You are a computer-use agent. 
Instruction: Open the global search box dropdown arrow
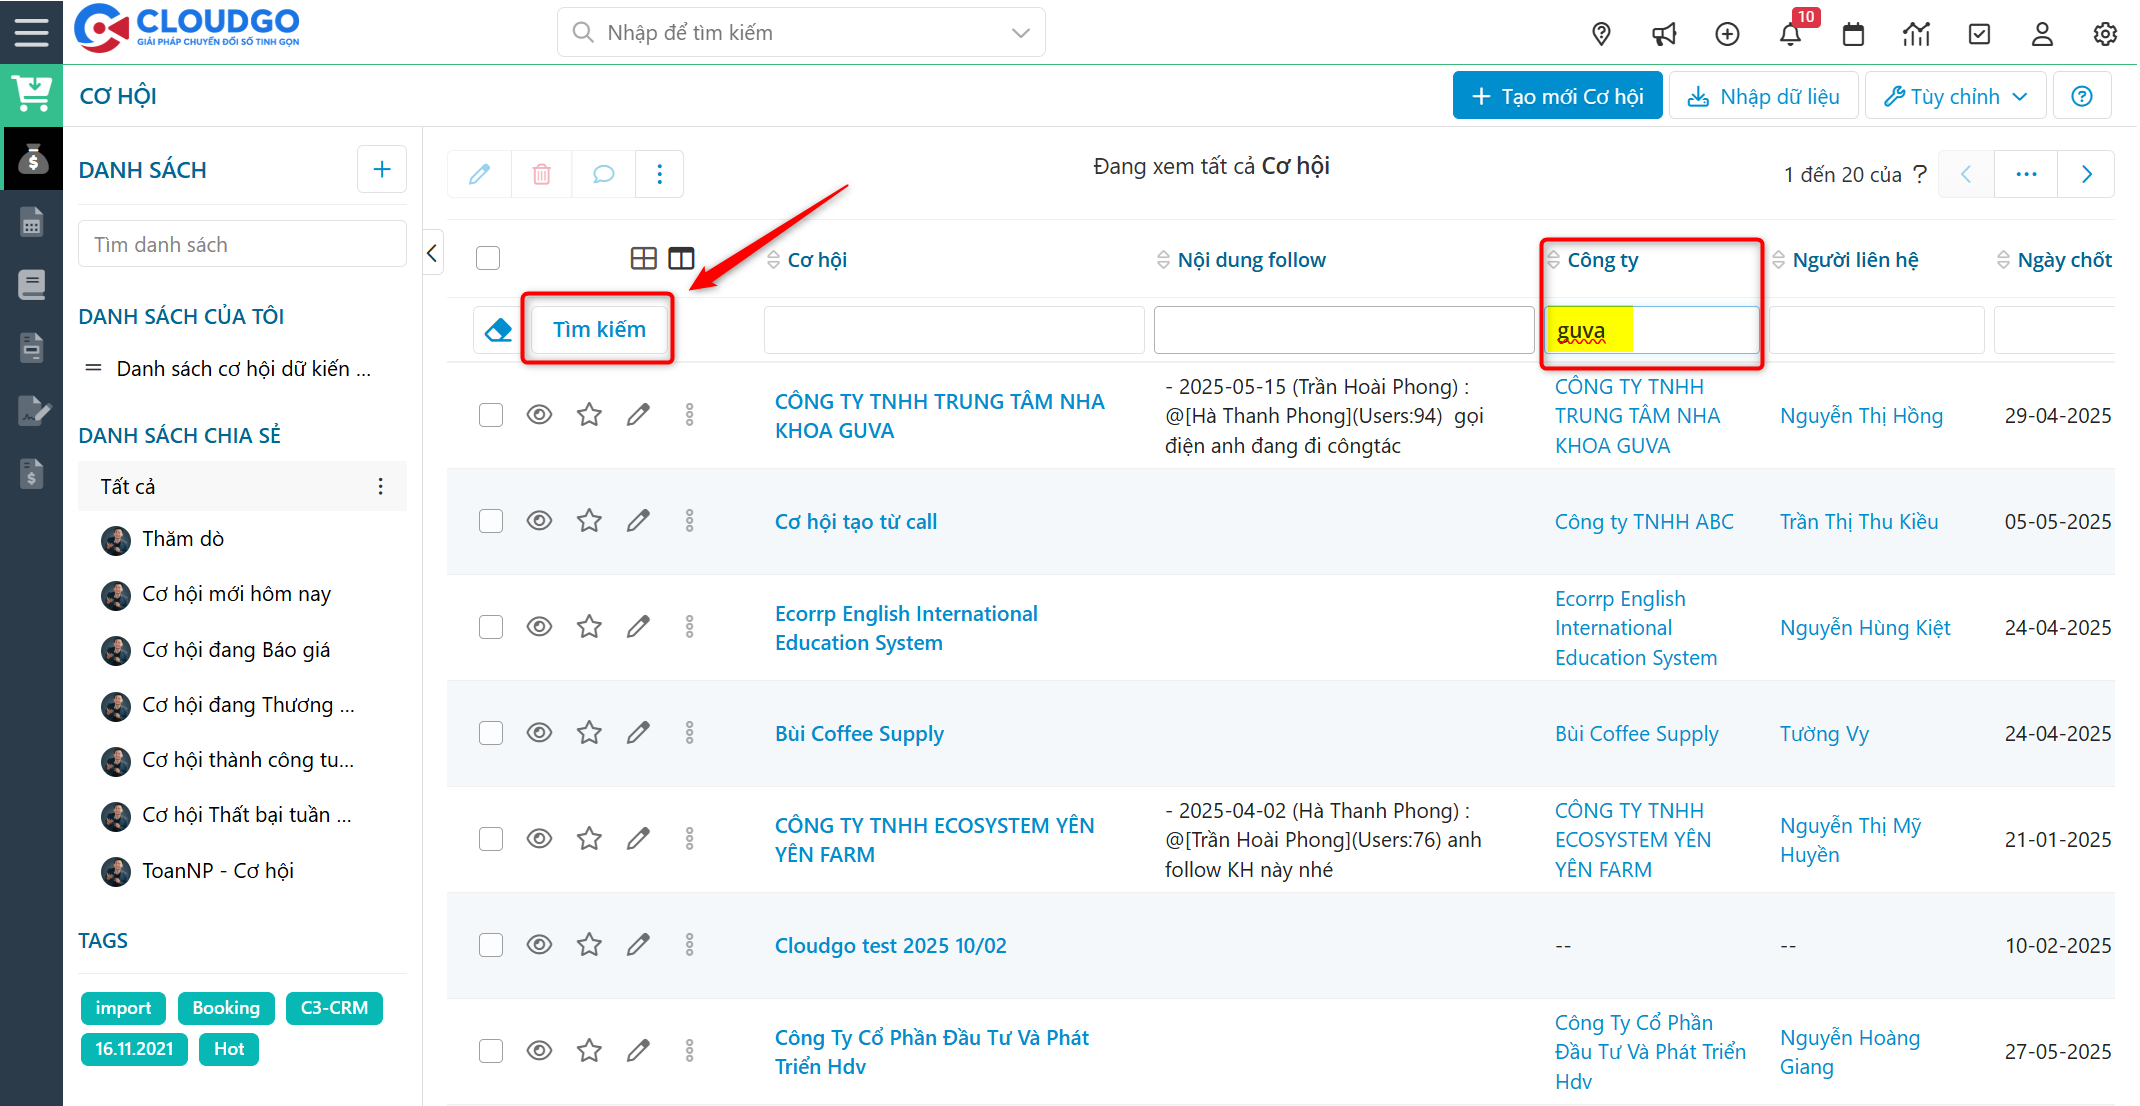click(1020, 33)
